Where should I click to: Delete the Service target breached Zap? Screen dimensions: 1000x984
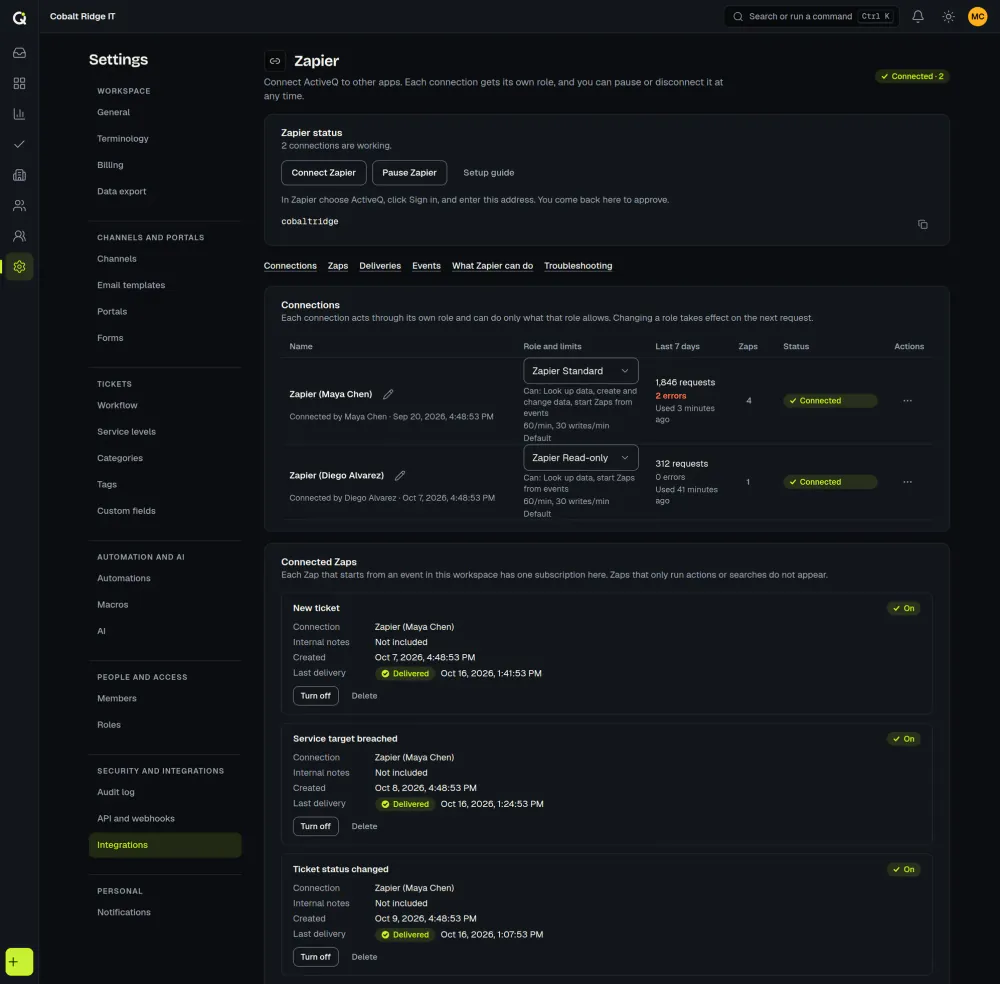[x=364, y=826]
